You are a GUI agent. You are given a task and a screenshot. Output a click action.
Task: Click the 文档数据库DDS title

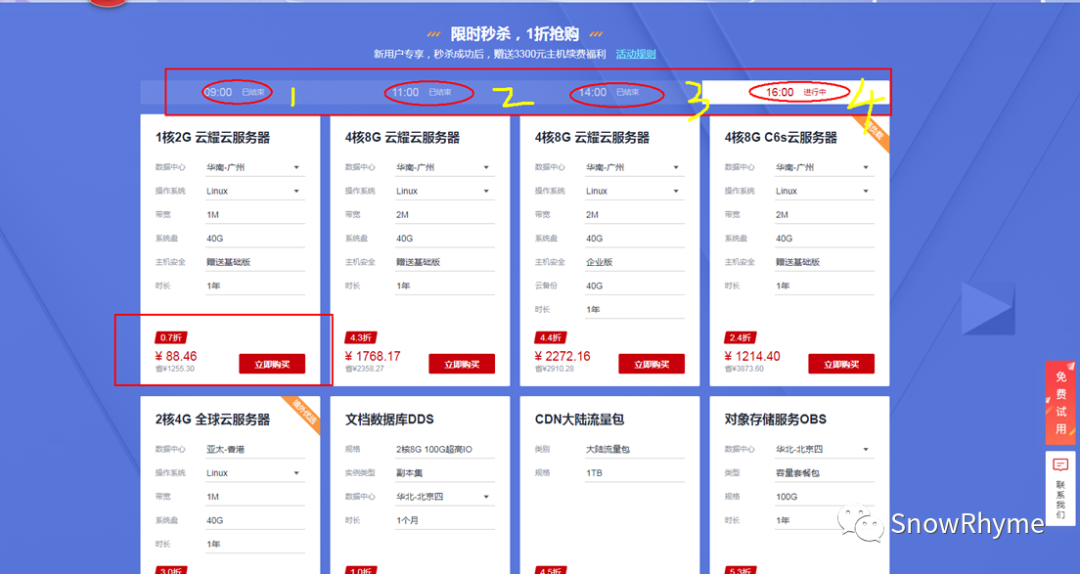[x=389, y=420]
